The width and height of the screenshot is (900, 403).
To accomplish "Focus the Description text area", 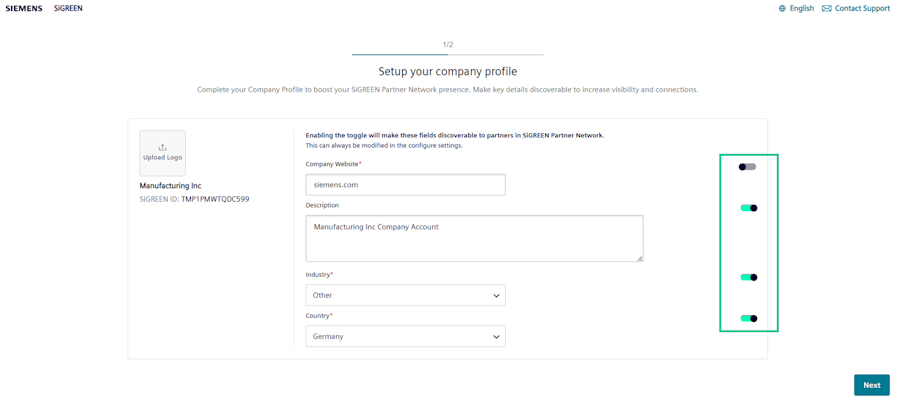I will tap(474, 238).
